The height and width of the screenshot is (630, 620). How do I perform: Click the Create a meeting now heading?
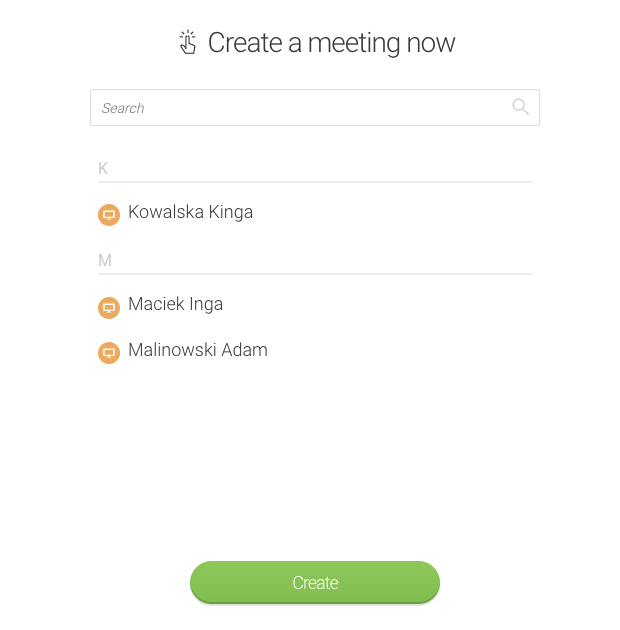331,43
